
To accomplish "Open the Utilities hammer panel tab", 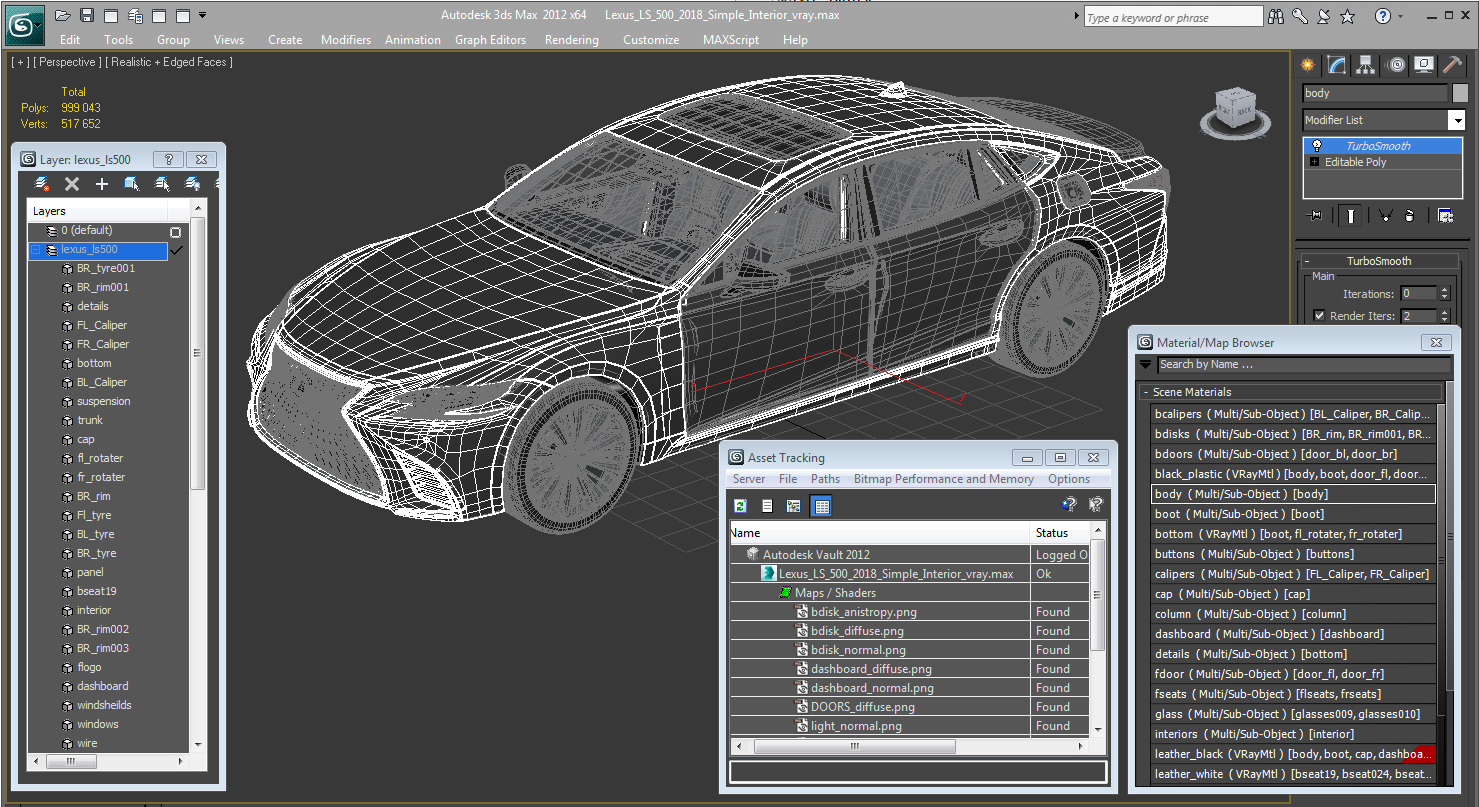I will pyautogui.click(x=1454, y=65).
